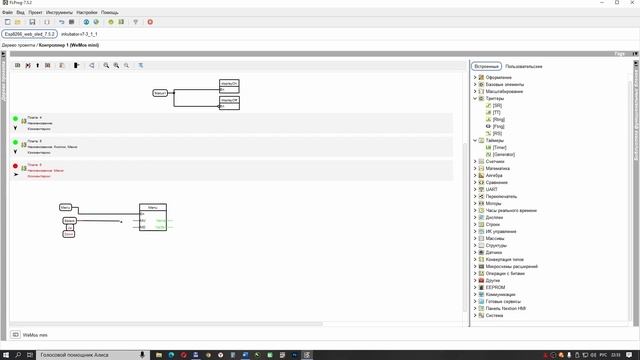Expand the UART category in library tree

475,189
